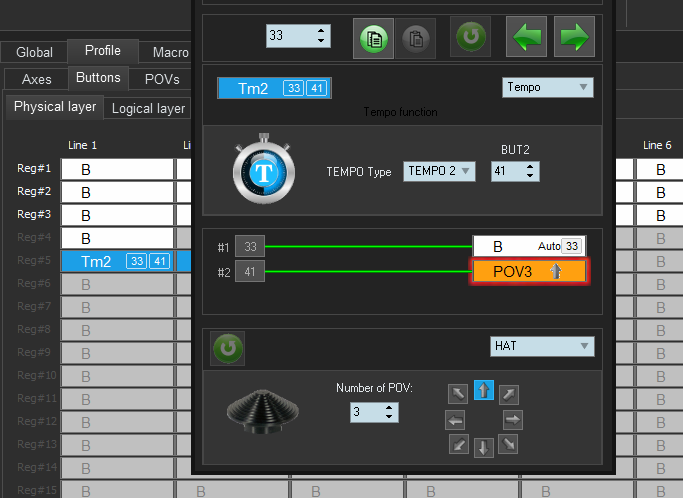This screenshot has height=498, width=683.
Task: Click the Tm2 33 41 header button
Action: coord(274,88)
